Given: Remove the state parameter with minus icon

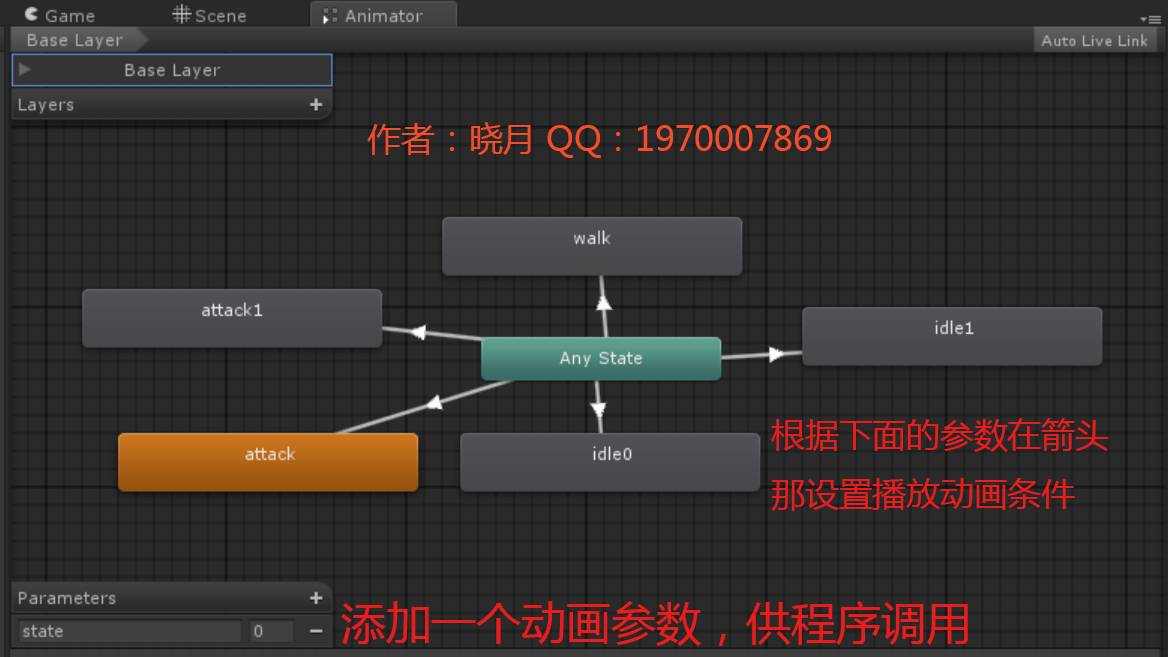Looking at the screenshot, I should click(x=316, y=631).
